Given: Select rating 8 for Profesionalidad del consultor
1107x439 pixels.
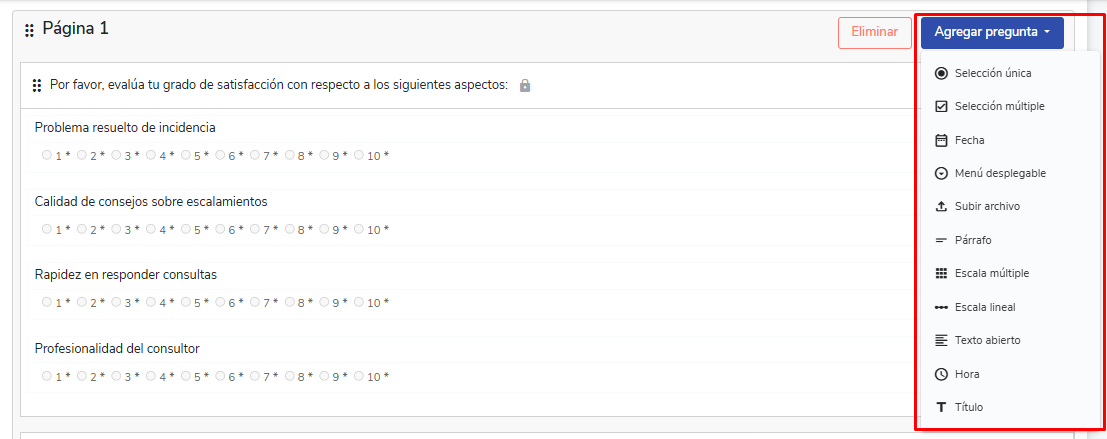Looking at the screenshot, I should click(290, 376).
